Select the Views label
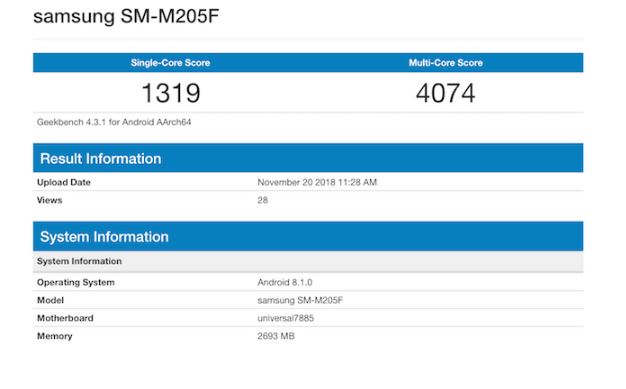The image size is (626, 389). coord(50,200)
